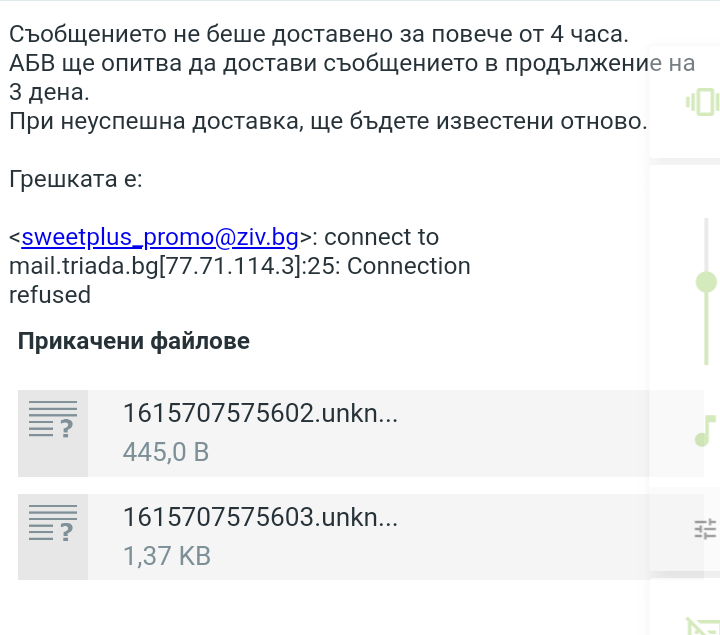Tap the music note media volume icon

click(x=705, y=430)
